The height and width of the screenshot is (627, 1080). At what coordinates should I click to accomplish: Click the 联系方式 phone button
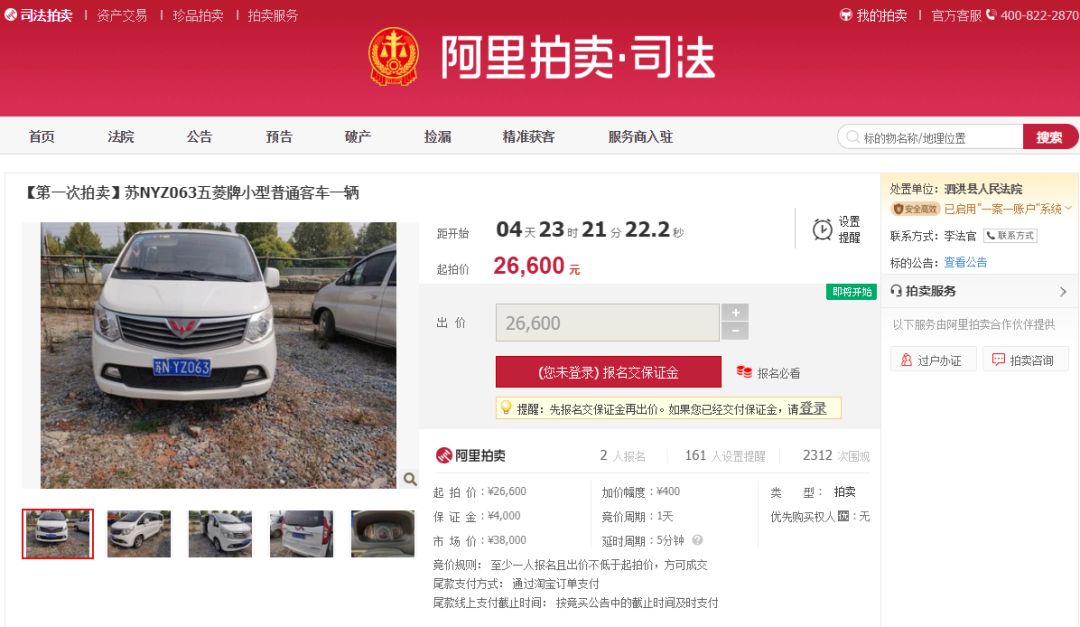point(1010,236)
